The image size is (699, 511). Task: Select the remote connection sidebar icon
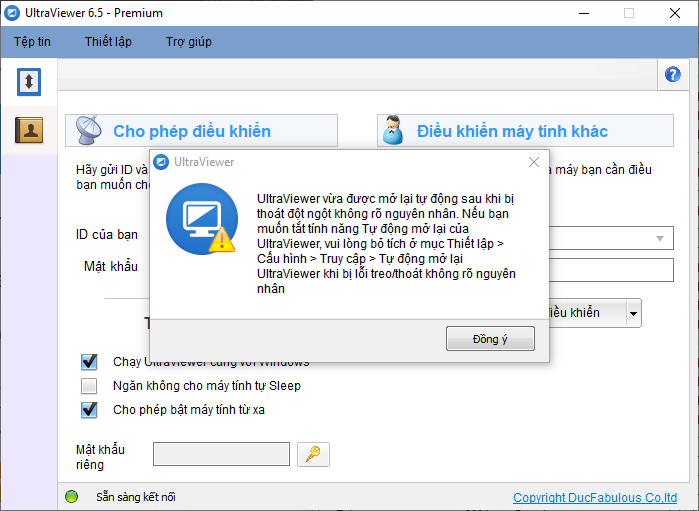click(x=29, y=82)
